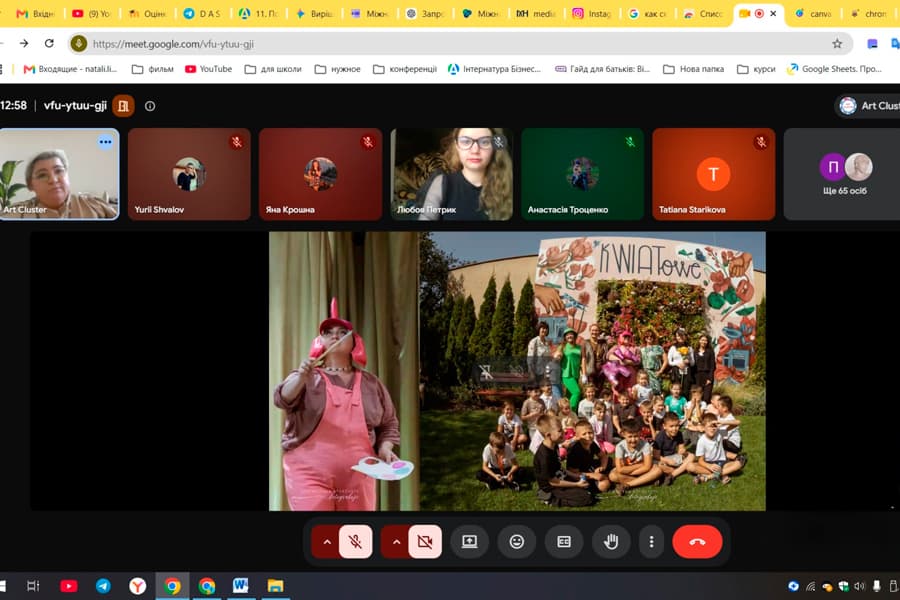Open emoji reactions panel
Image resolution: width=900 pixels, height=600 pixels.
click(x=517, y=541)
